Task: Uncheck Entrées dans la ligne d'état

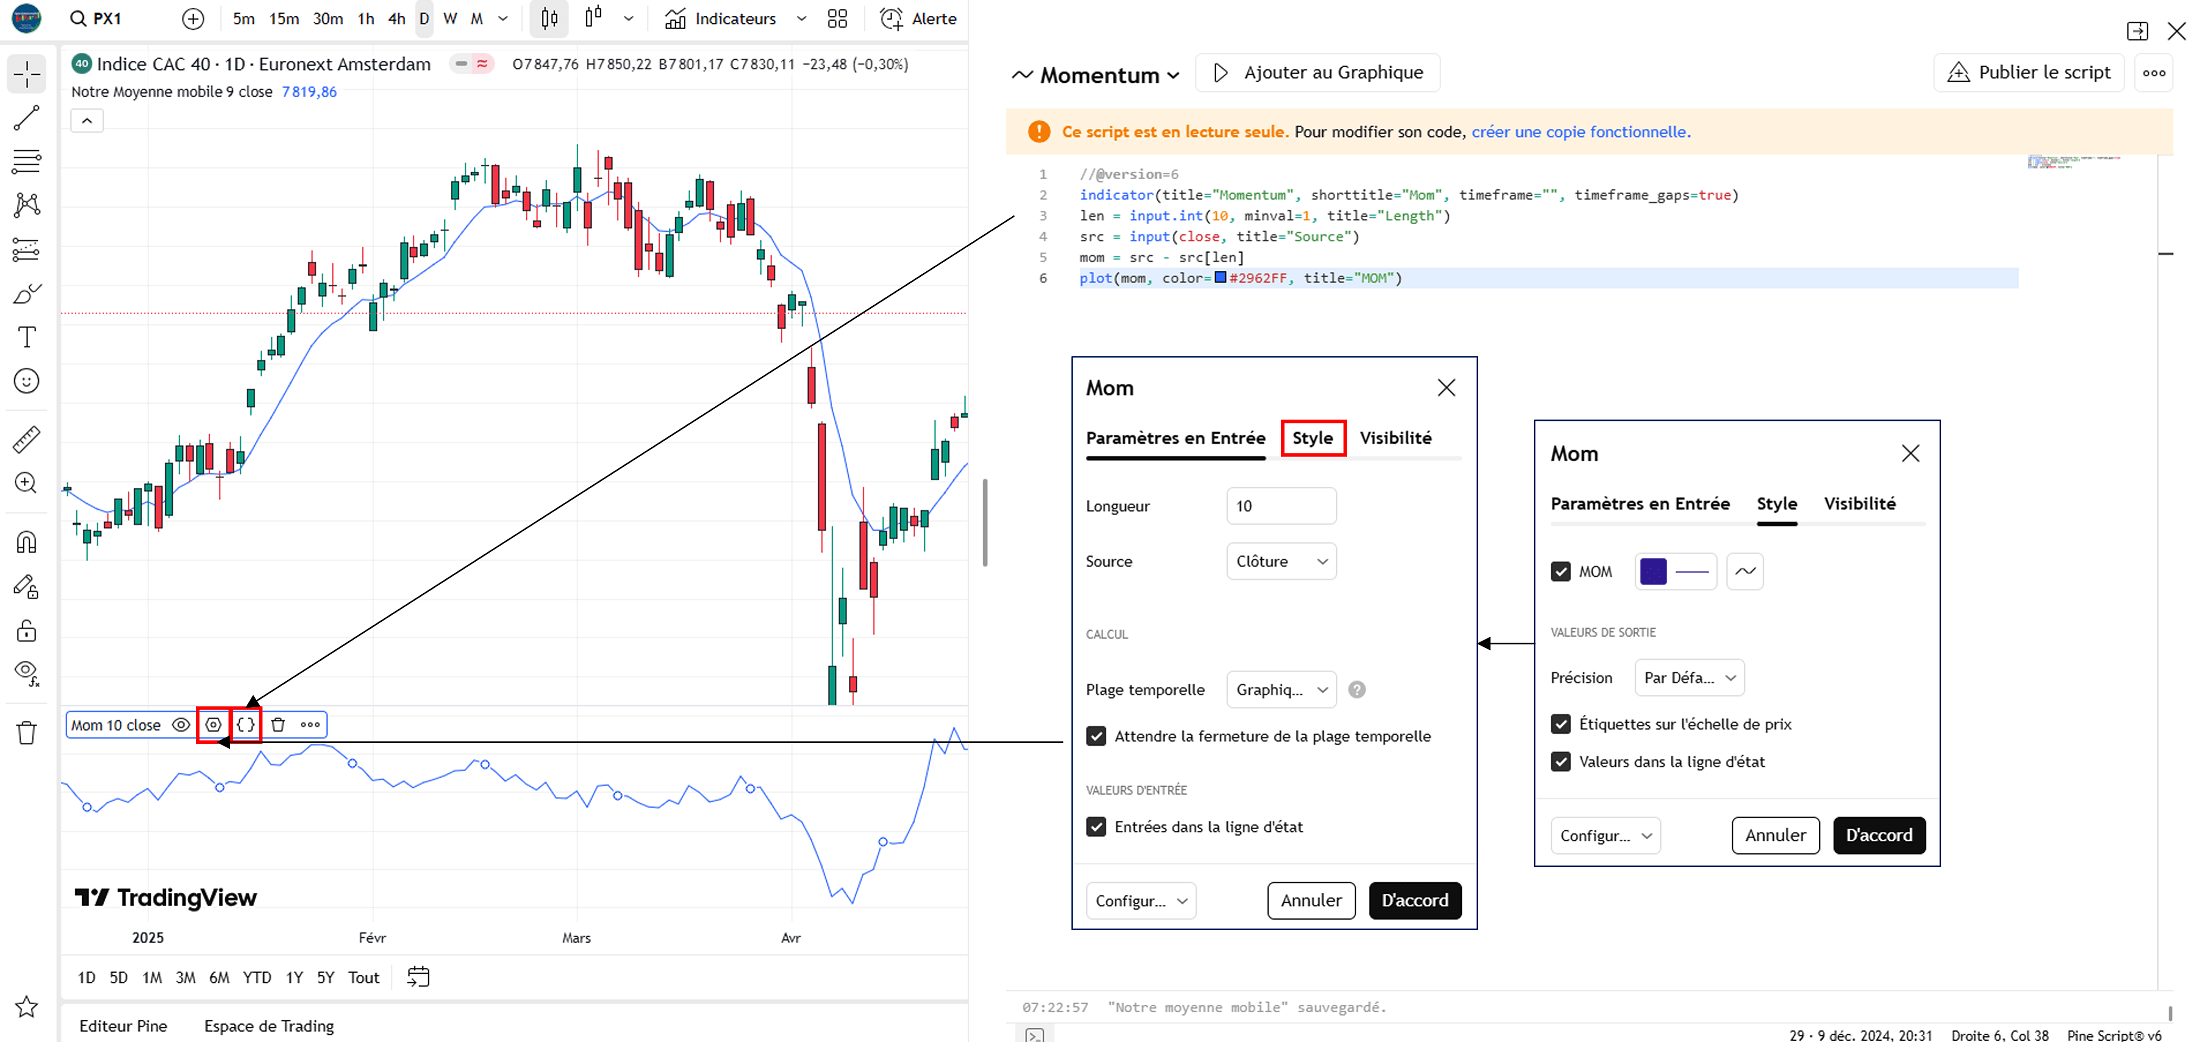Action: point(1096,827)
